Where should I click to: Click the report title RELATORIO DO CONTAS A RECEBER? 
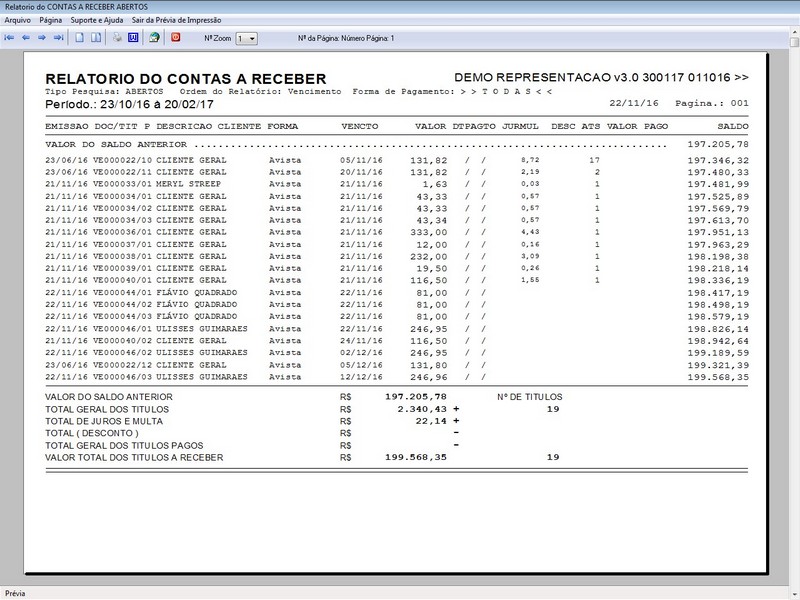tap(186, 79)
